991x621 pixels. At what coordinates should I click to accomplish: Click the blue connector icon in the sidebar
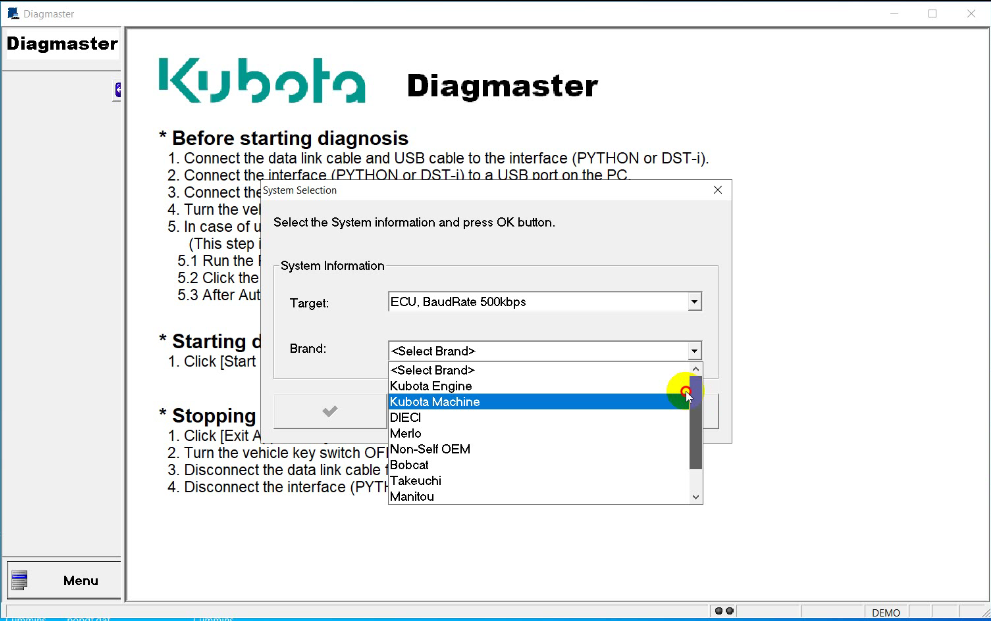coord(118,90)
